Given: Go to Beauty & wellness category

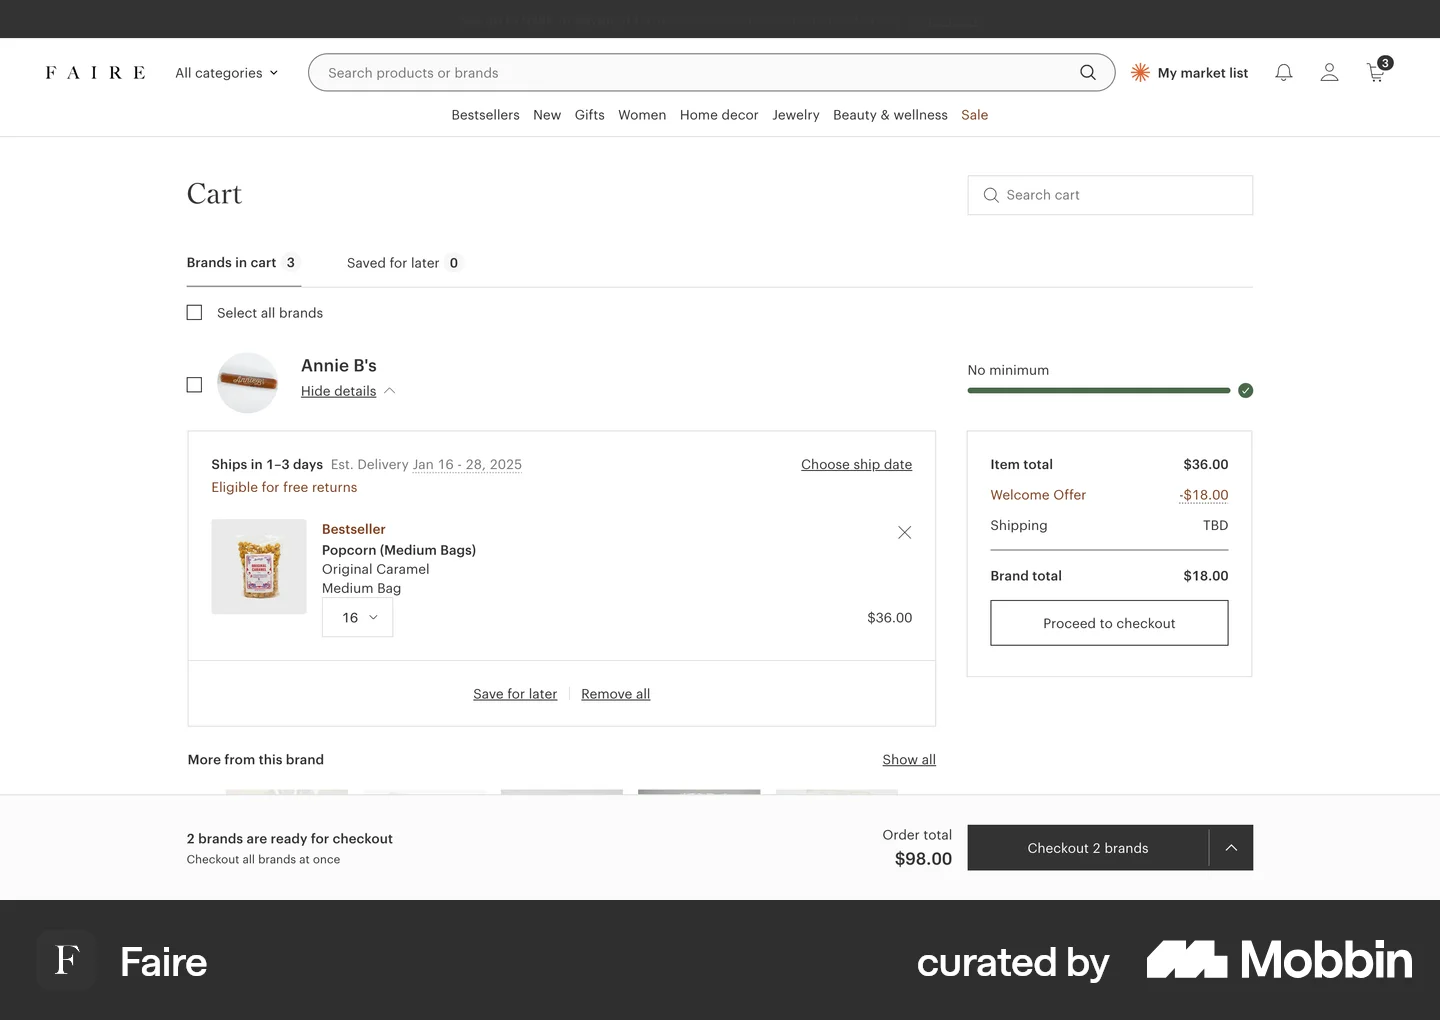Looking at the screenshot, I should [890, 115].
